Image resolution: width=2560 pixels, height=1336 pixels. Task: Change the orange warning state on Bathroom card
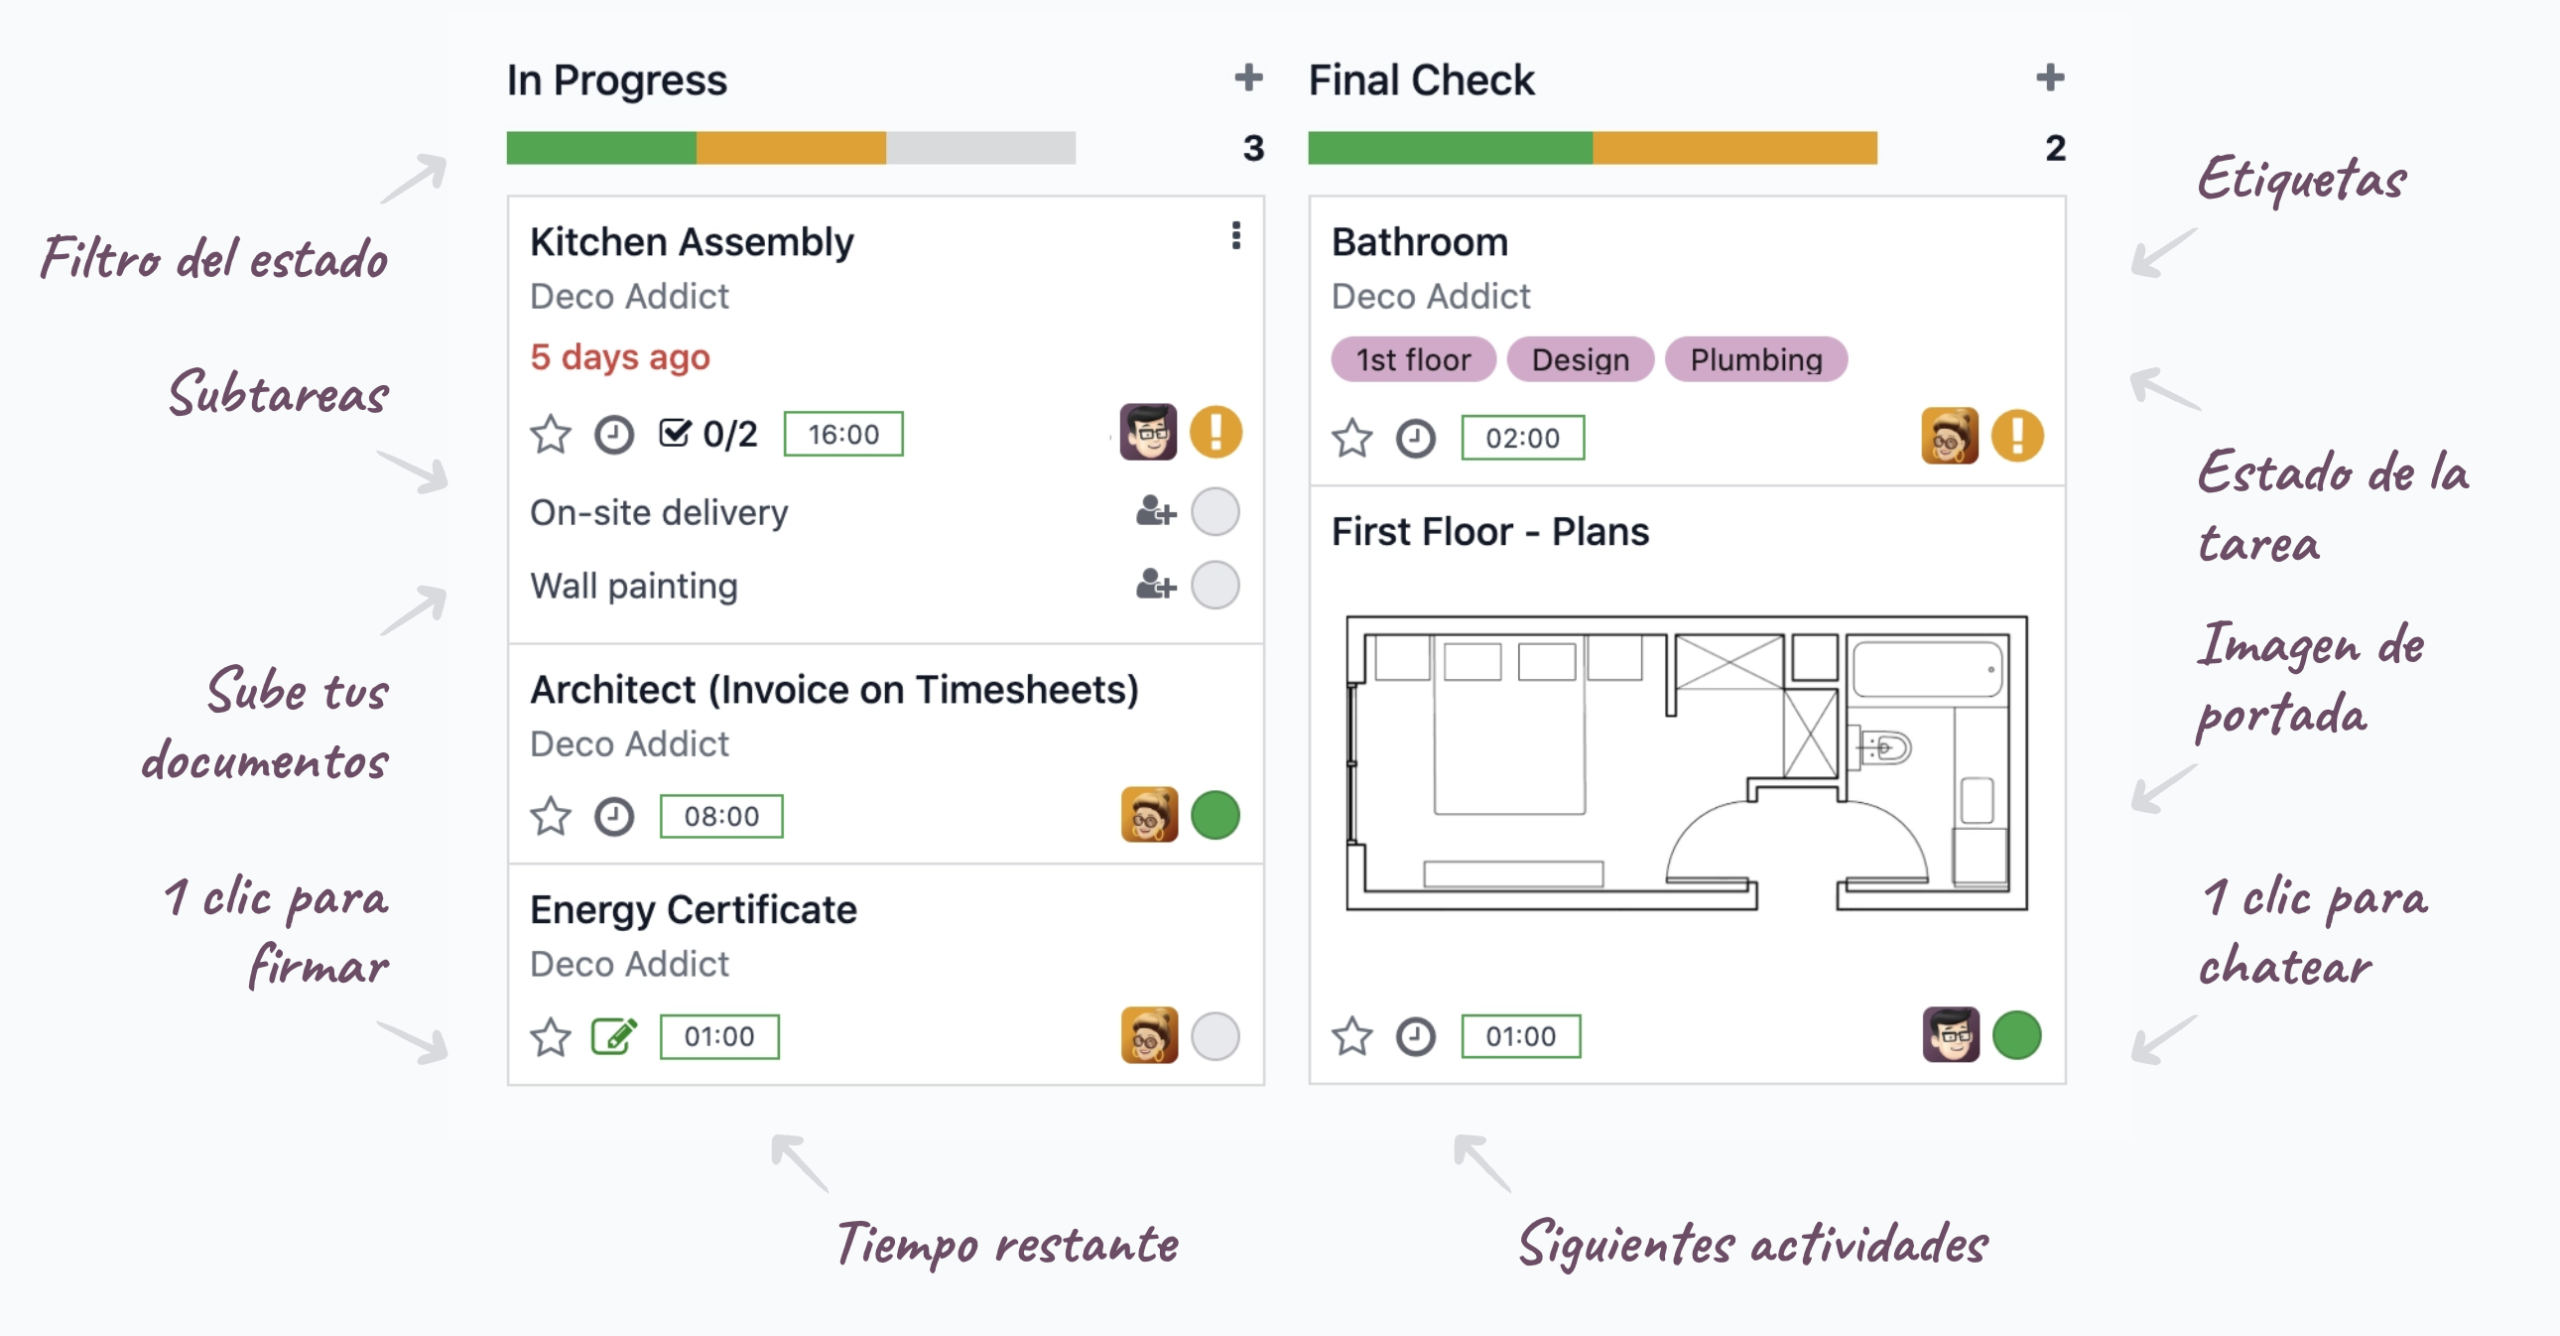(2017, 436)
